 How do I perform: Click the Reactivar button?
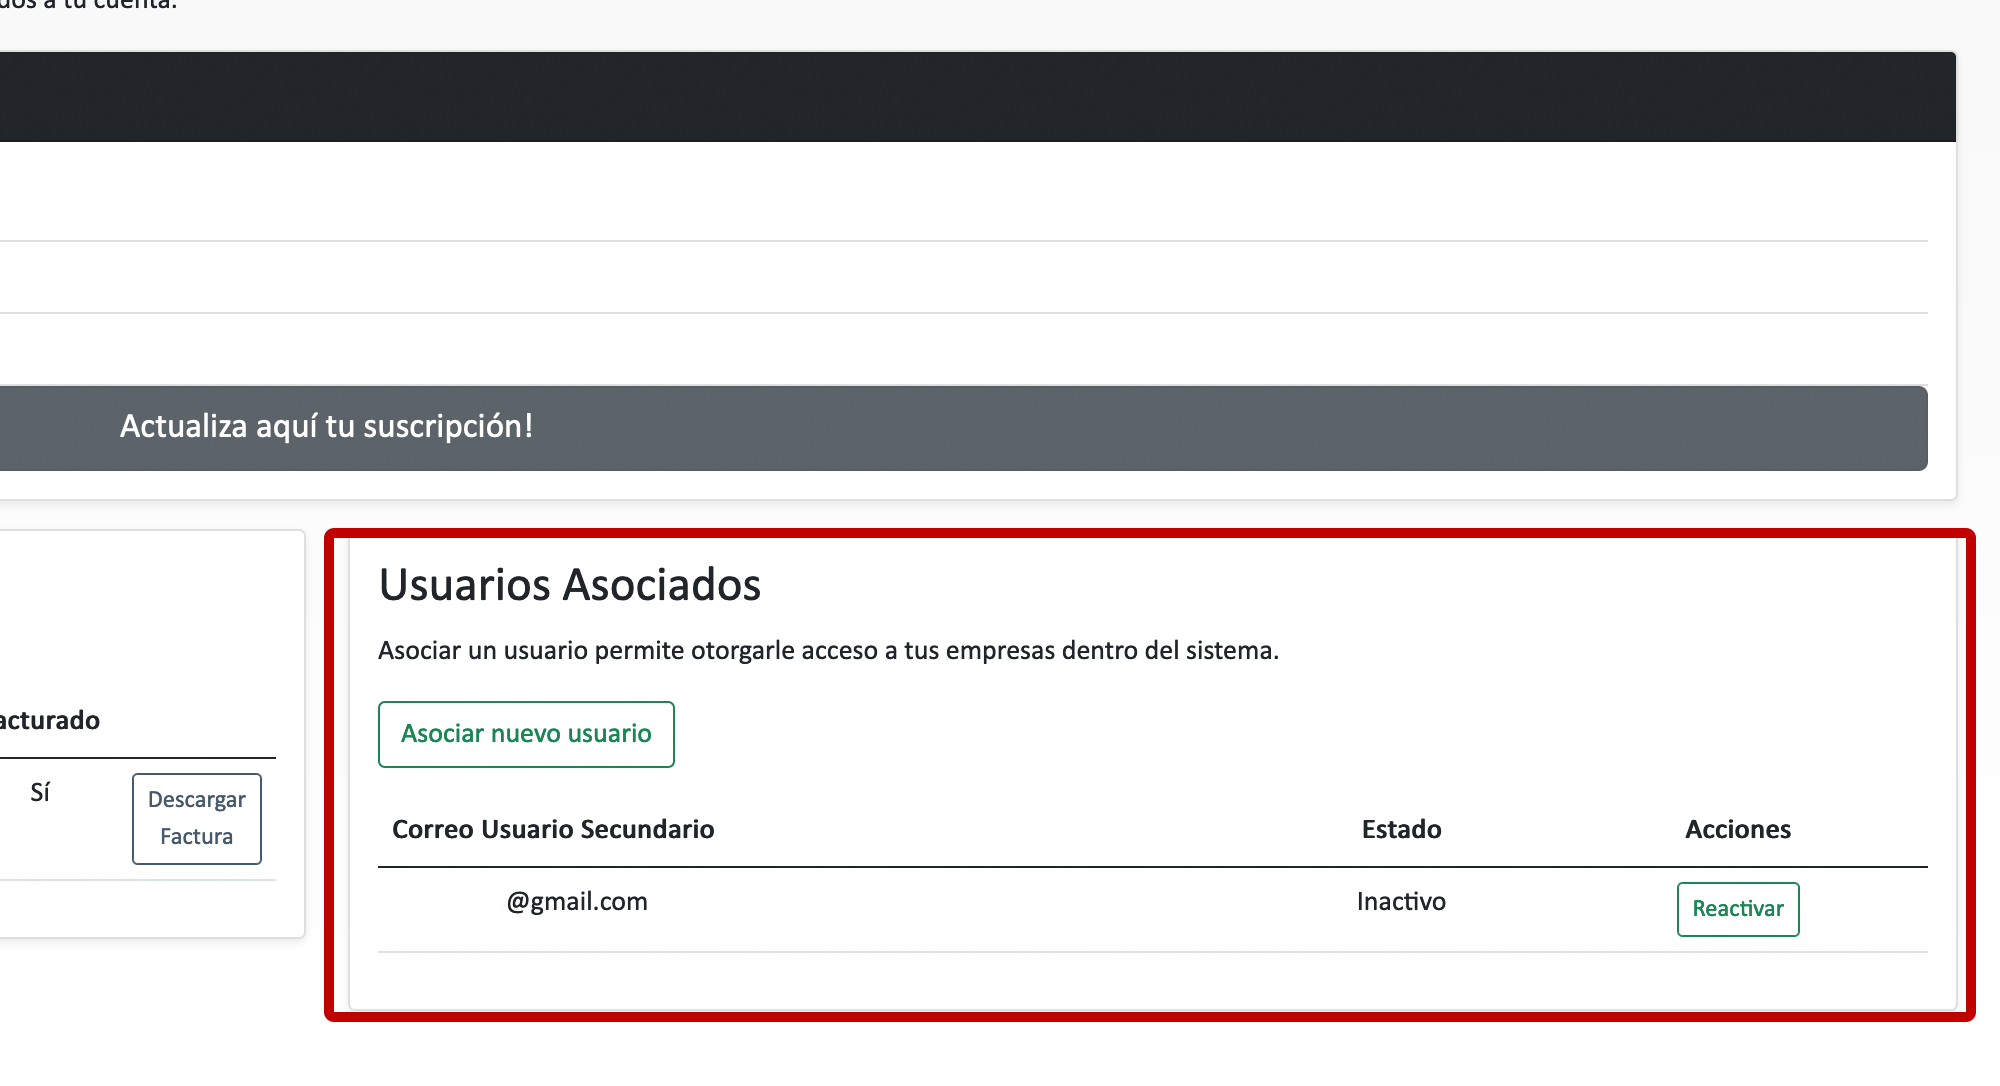pyautogui.click(x=1737, y=909)
